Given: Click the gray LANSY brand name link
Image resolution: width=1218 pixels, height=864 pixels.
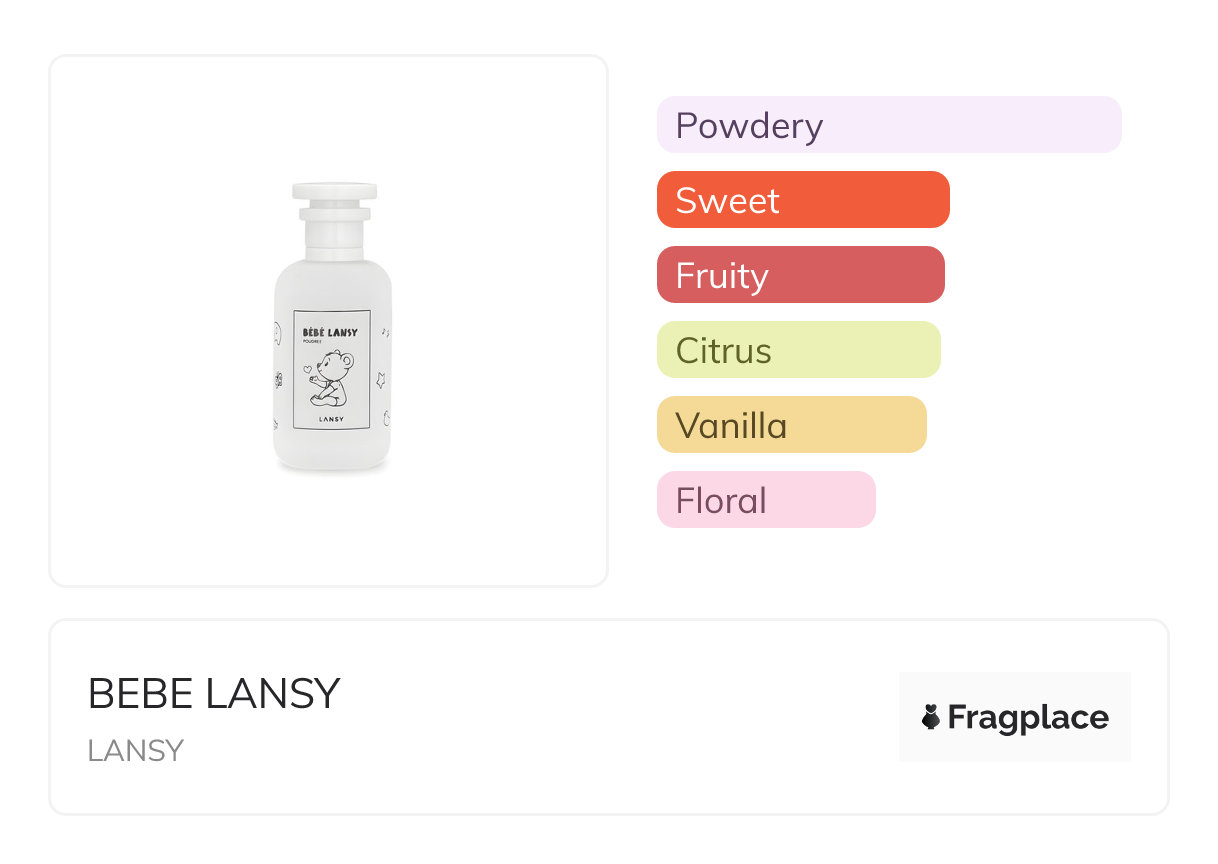Looking at the screenshot, I should click(x=136, y=751).
